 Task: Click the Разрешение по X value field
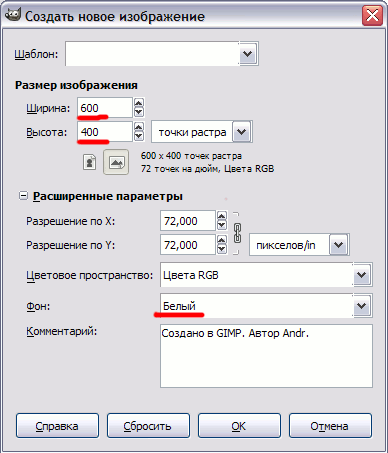click(188, 221)
